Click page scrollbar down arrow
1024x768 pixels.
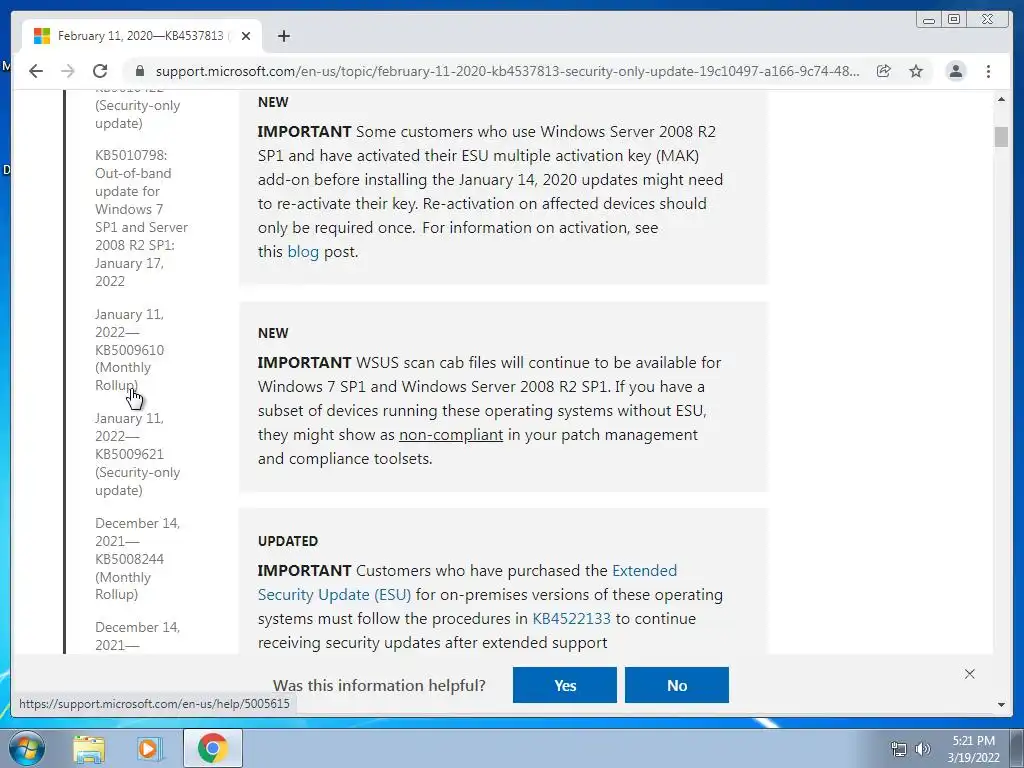1001,705
